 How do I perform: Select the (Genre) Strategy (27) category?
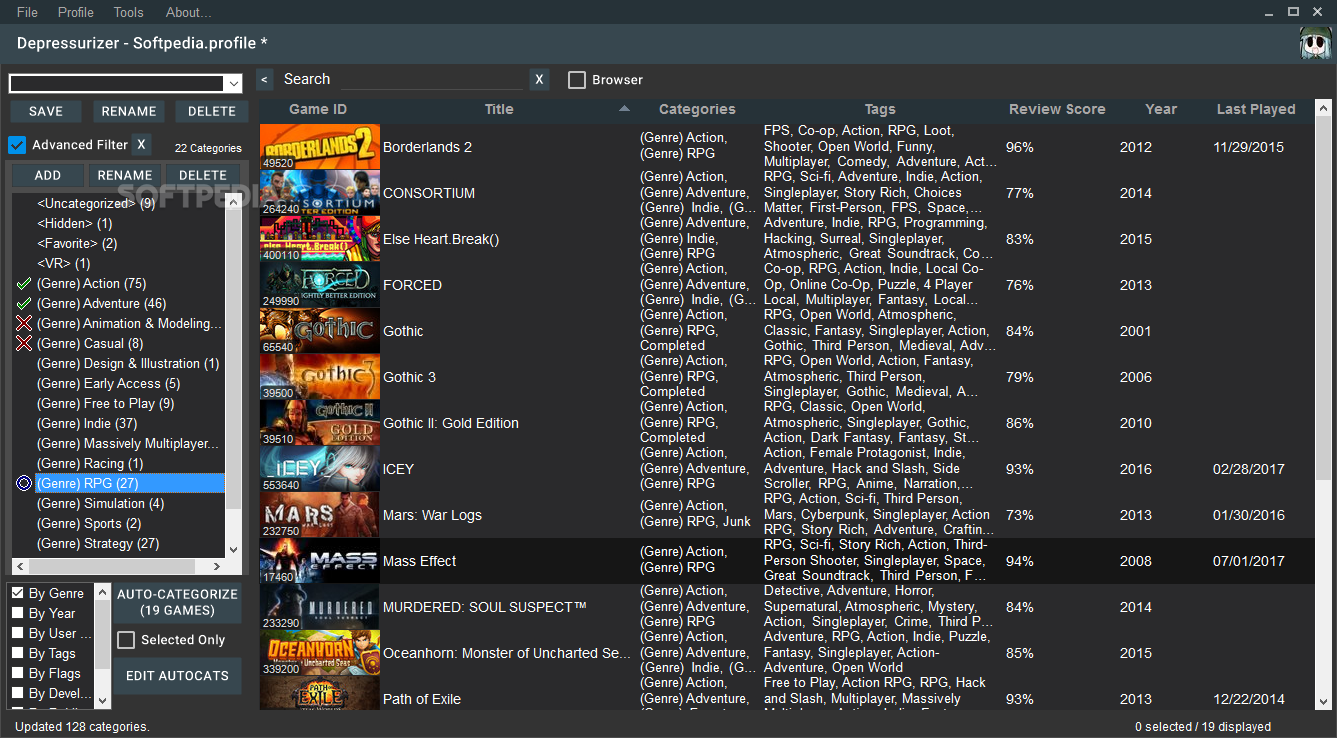click(x=98, y=543)
